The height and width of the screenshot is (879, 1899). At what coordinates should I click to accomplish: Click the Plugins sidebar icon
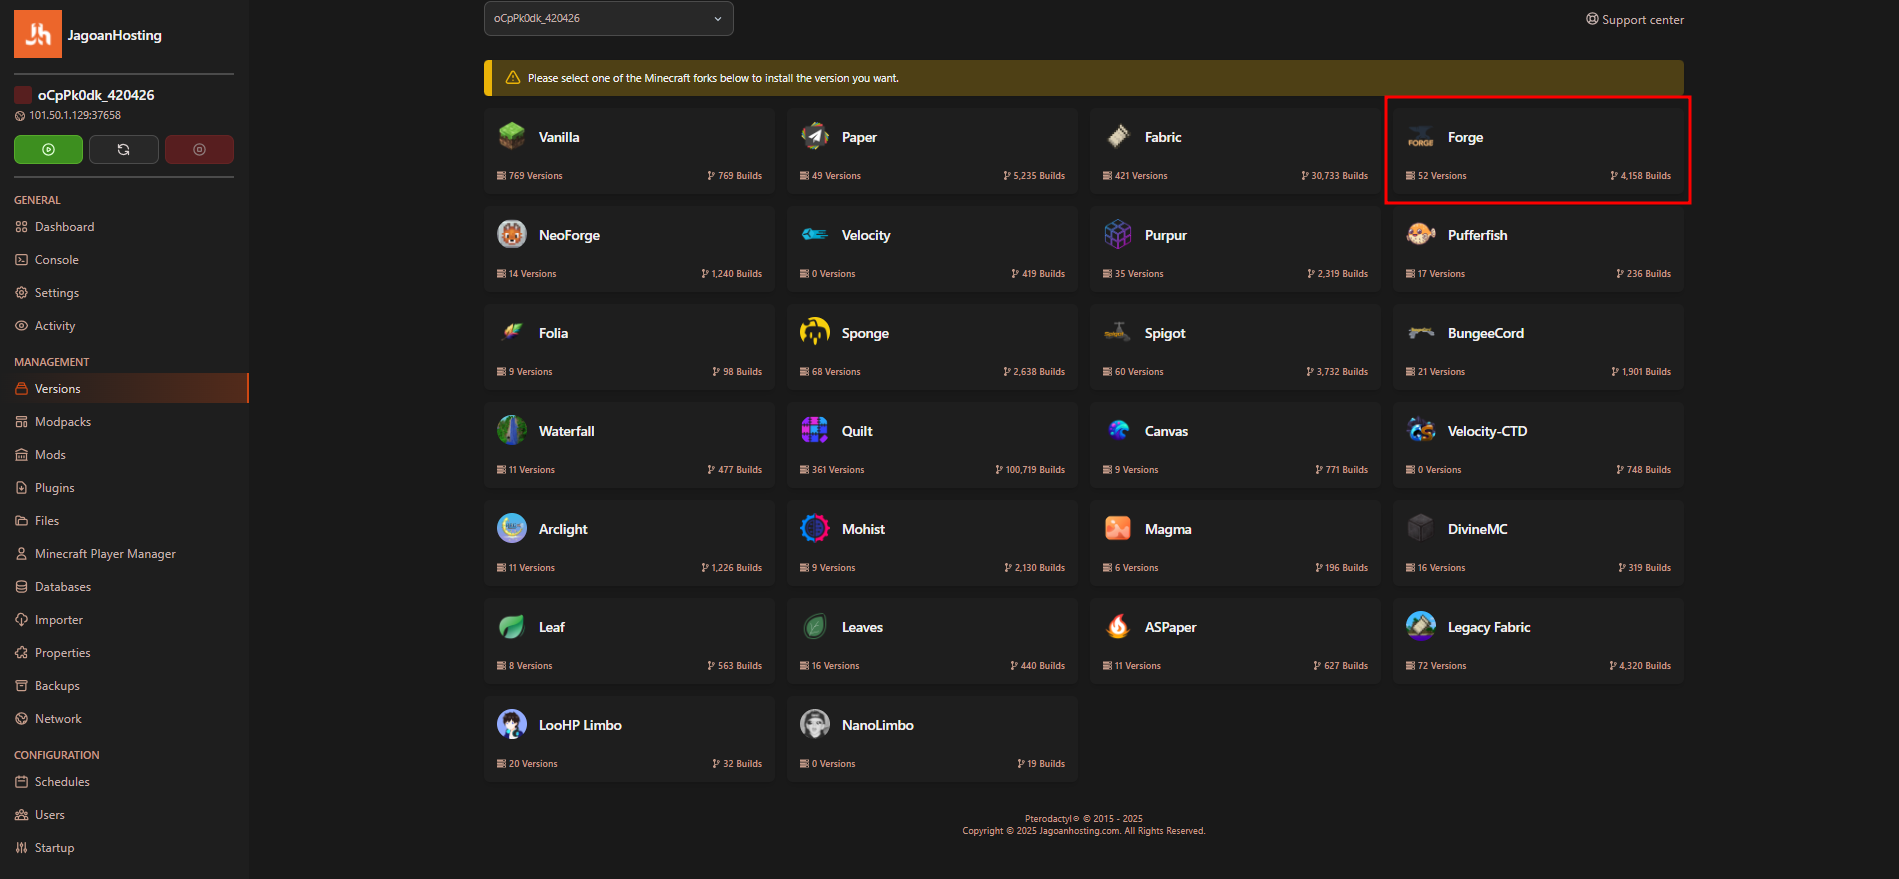[21, 488]
